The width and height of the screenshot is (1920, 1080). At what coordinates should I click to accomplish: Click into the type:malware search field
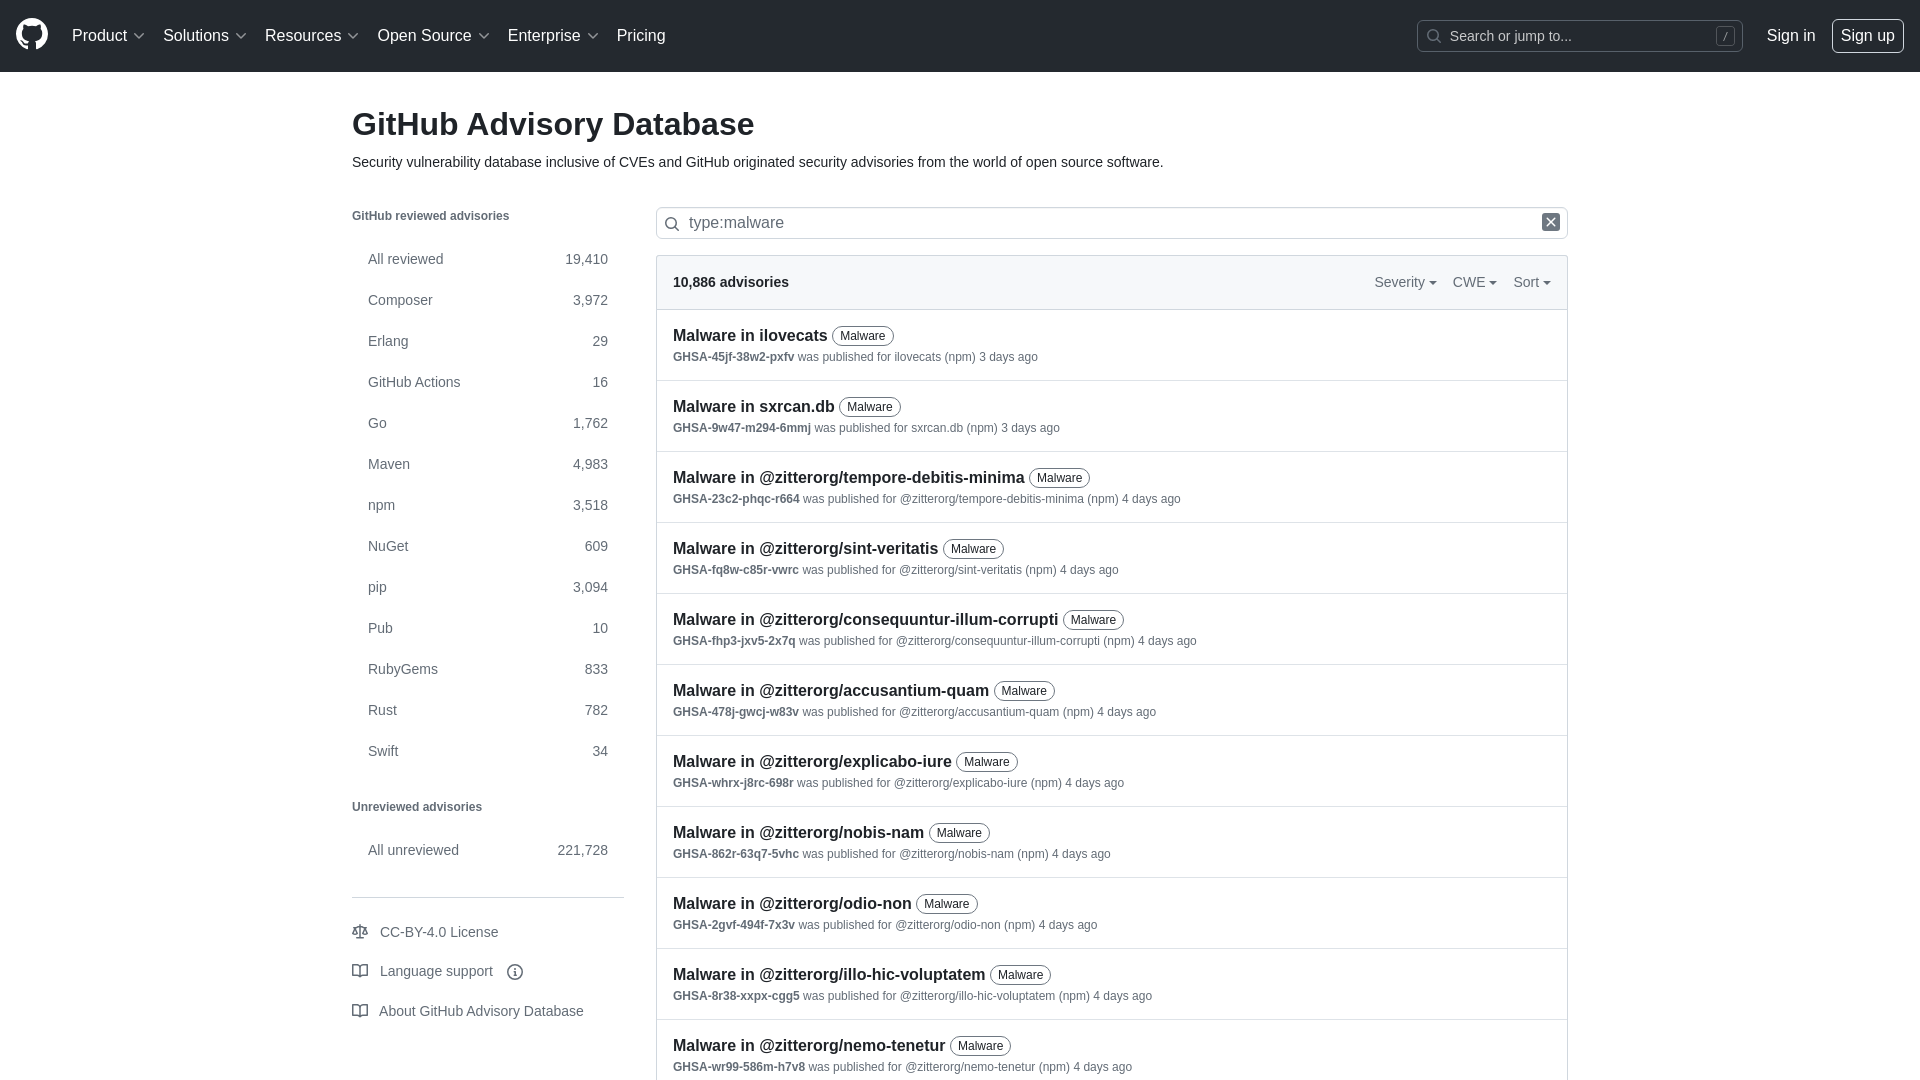(1110, 223)
